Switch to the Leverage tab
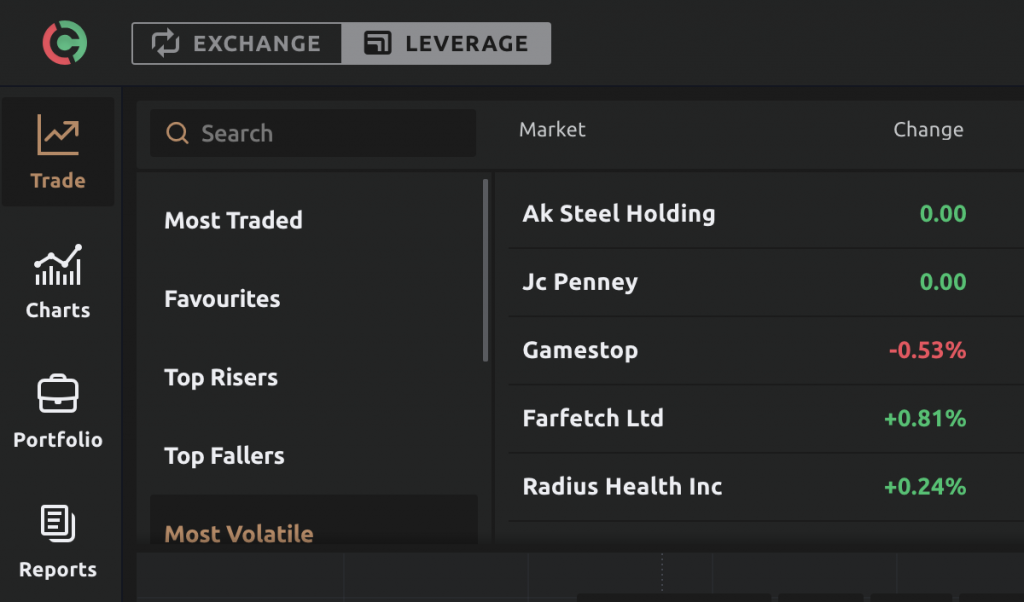The image size is (1024, 602). 446,43
